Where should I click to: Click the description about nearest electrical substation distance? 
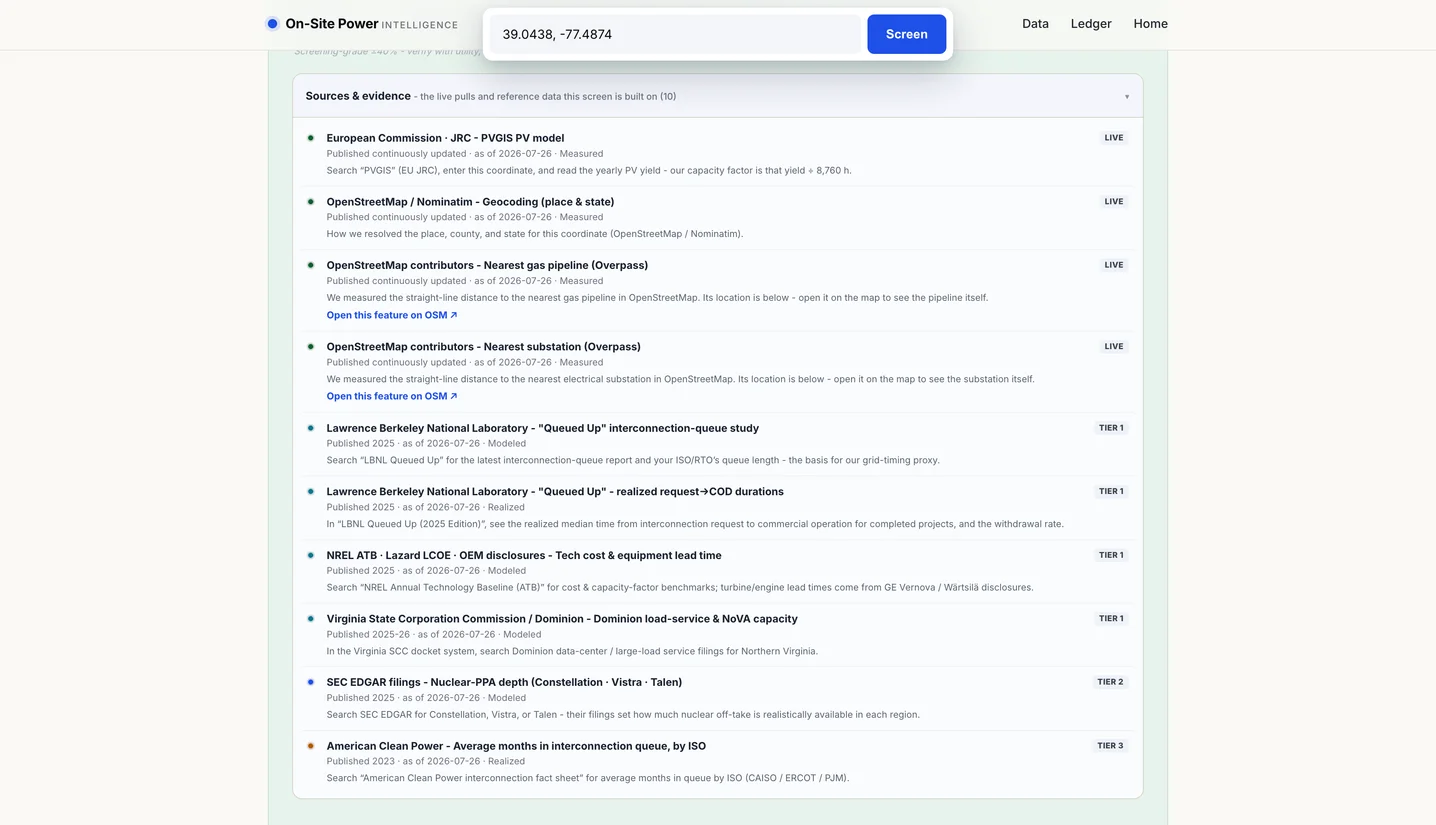pyautogui.click(x=681, y=379)
